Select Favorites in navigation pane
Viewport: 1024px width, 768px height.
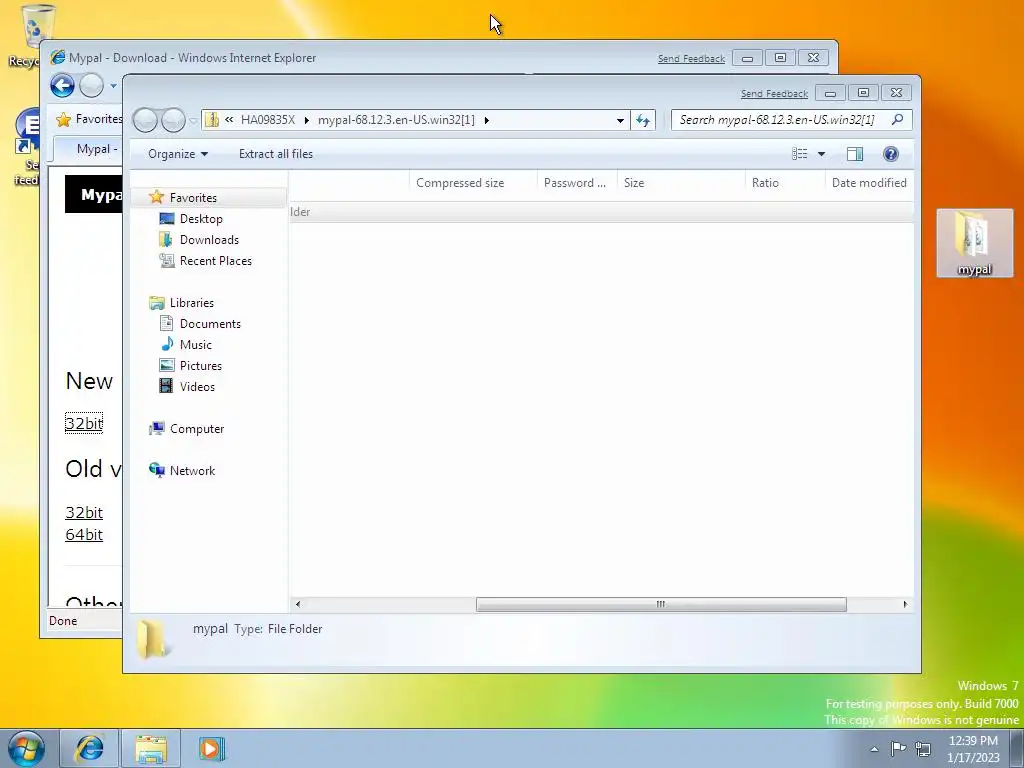click(x=193, y=198)
